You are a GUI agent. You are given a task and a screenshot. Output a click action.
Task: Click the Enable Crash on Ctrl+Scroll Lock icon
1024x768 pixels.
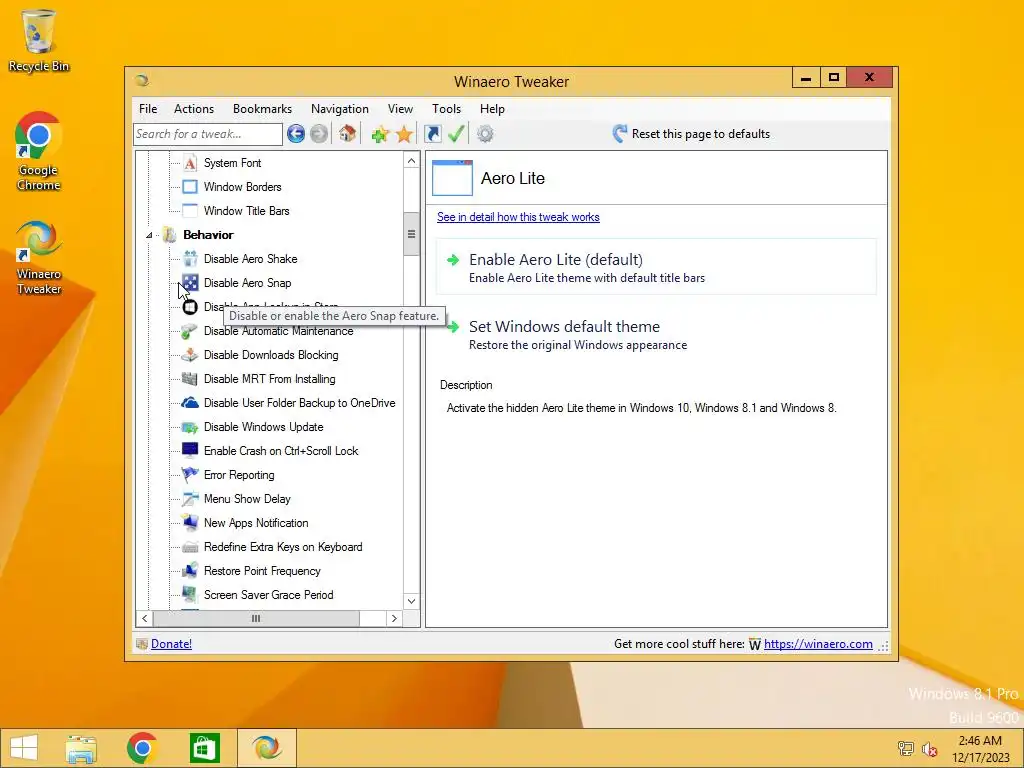coord(190,451)
